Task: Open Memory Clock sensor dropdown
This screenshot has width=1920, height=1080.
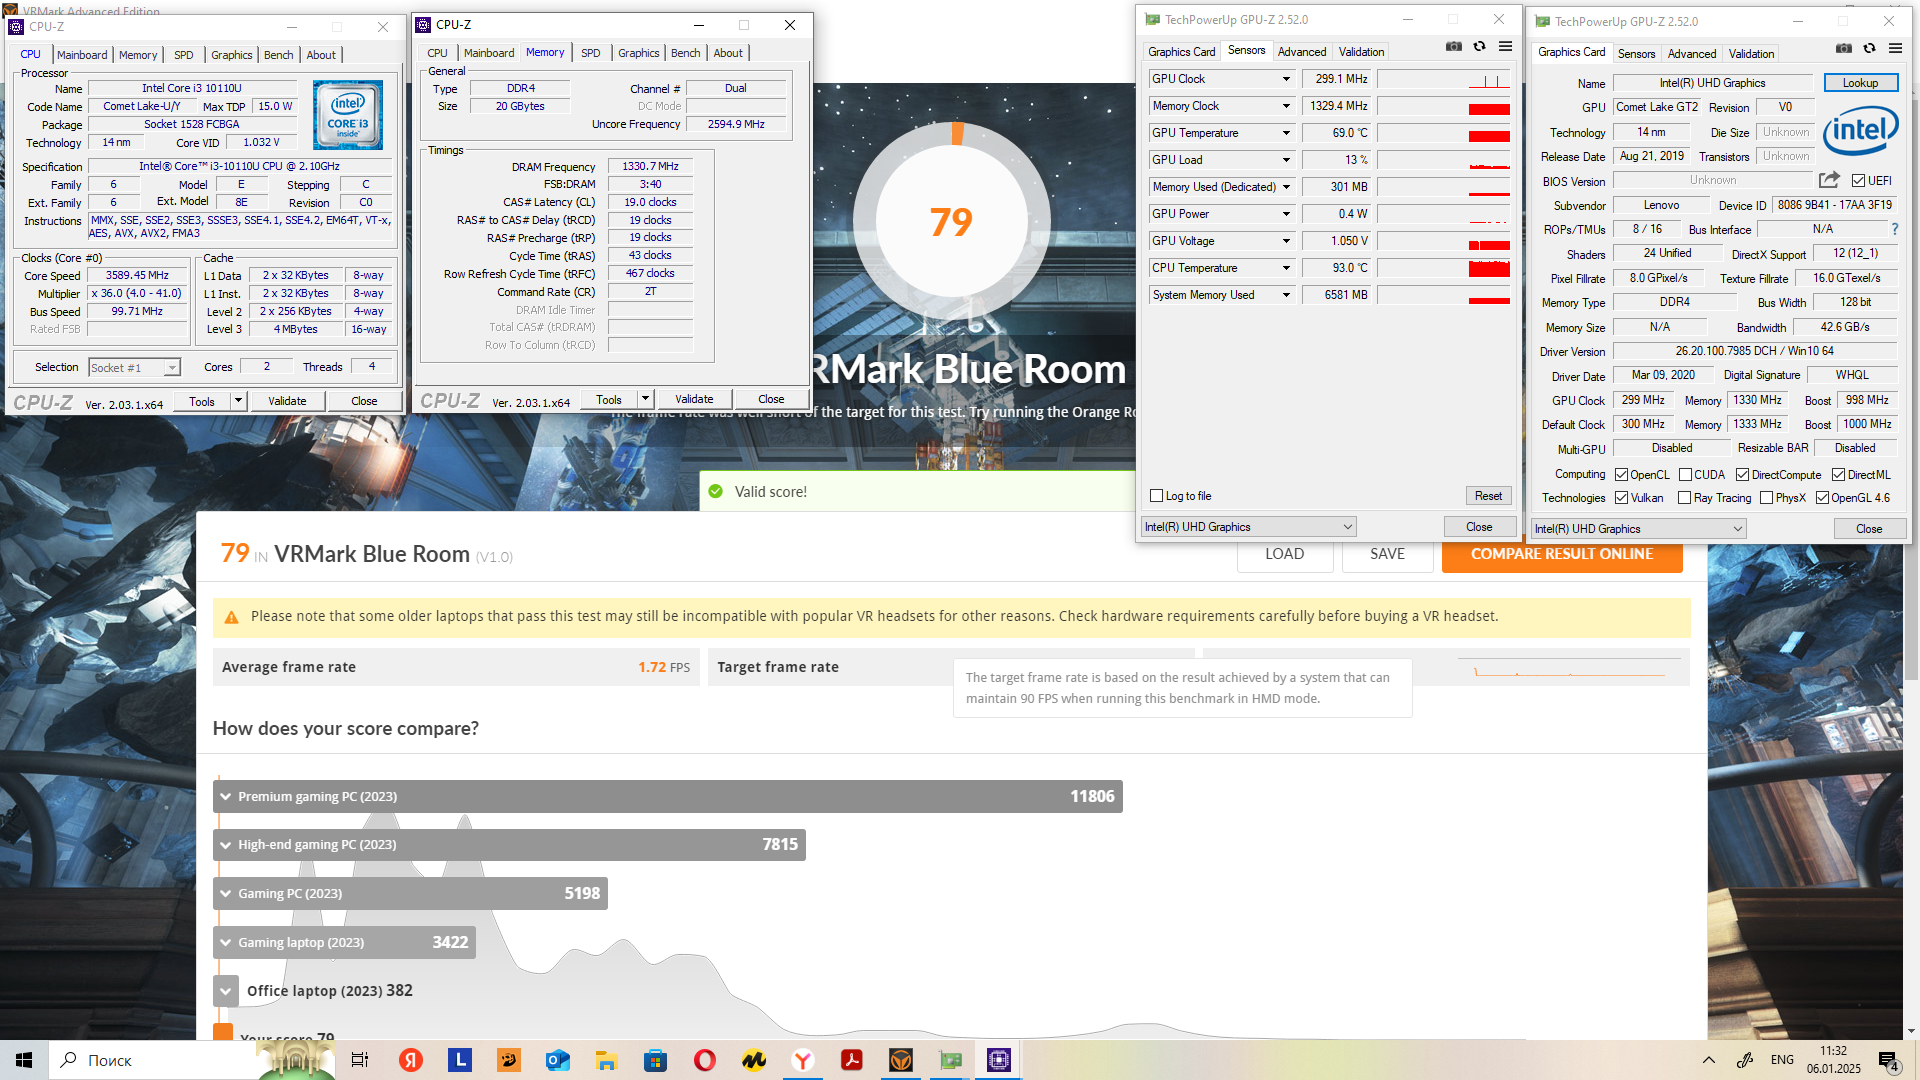Action: (1286, 106)
